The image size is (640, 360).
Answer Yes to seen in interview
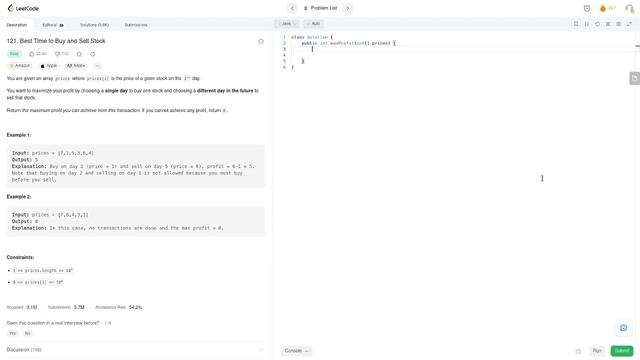13,333
